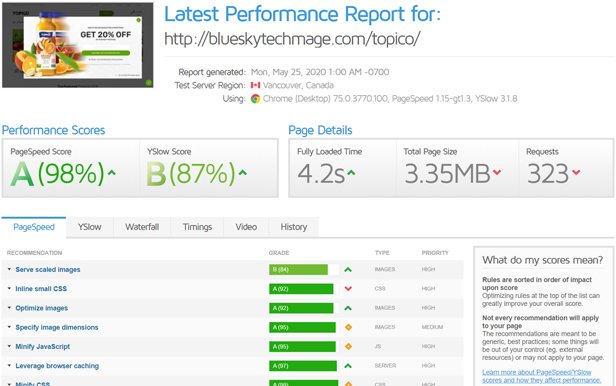Click the Vancouver, Canada region text
The height and width of the screenshot is (386, 616).
[298, 85]
